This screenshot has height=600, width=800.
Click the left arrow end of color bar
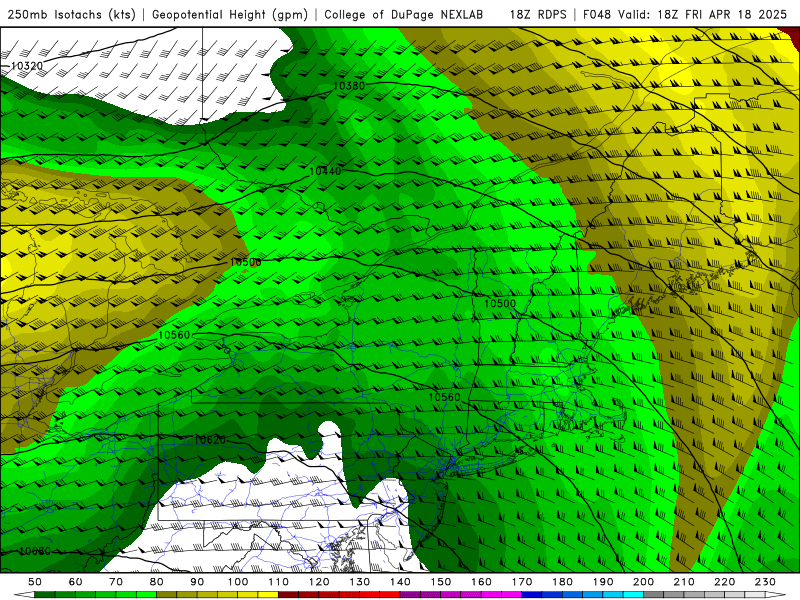pyautogui.click(x=23, y=595)
